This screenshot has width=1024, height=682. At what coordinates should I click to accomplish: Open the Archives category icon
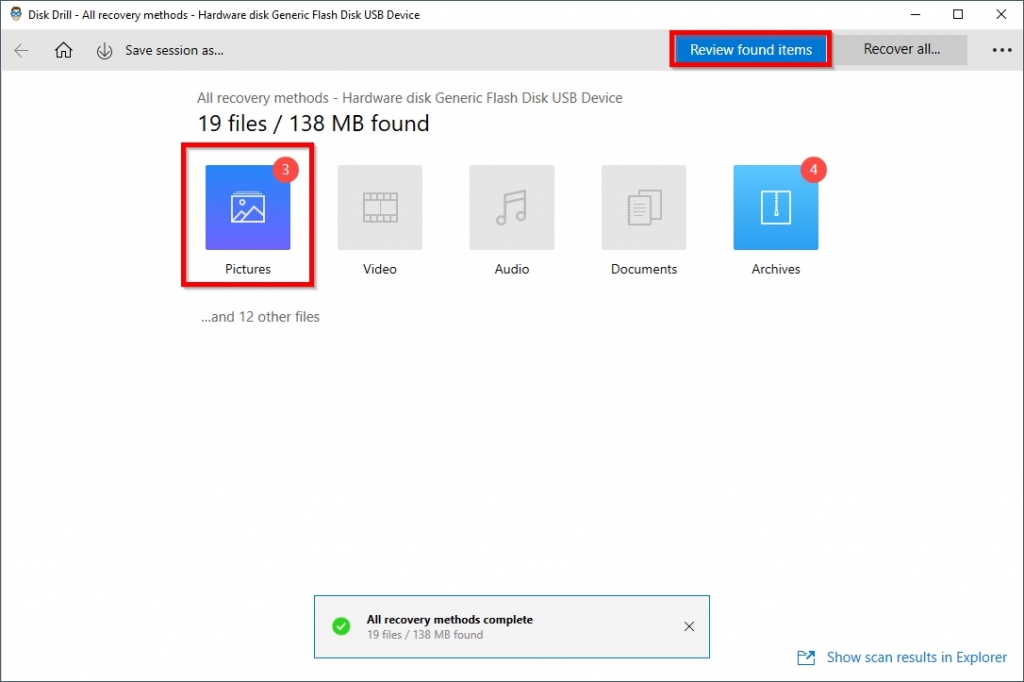tap(775, 208)
